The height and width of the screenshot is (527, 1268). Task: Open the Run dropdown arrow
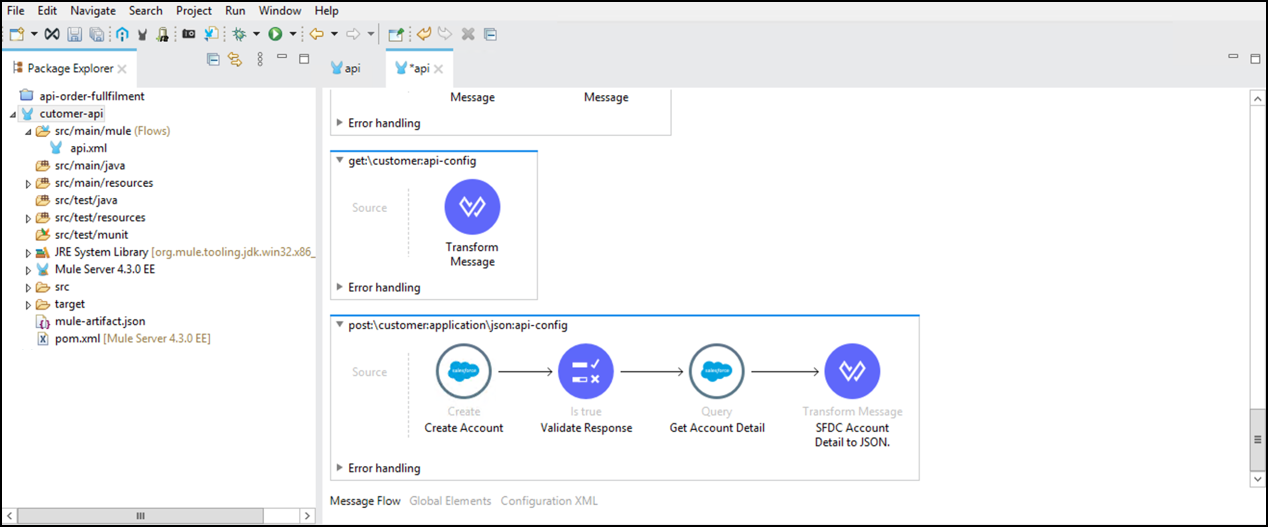[293, 34]
